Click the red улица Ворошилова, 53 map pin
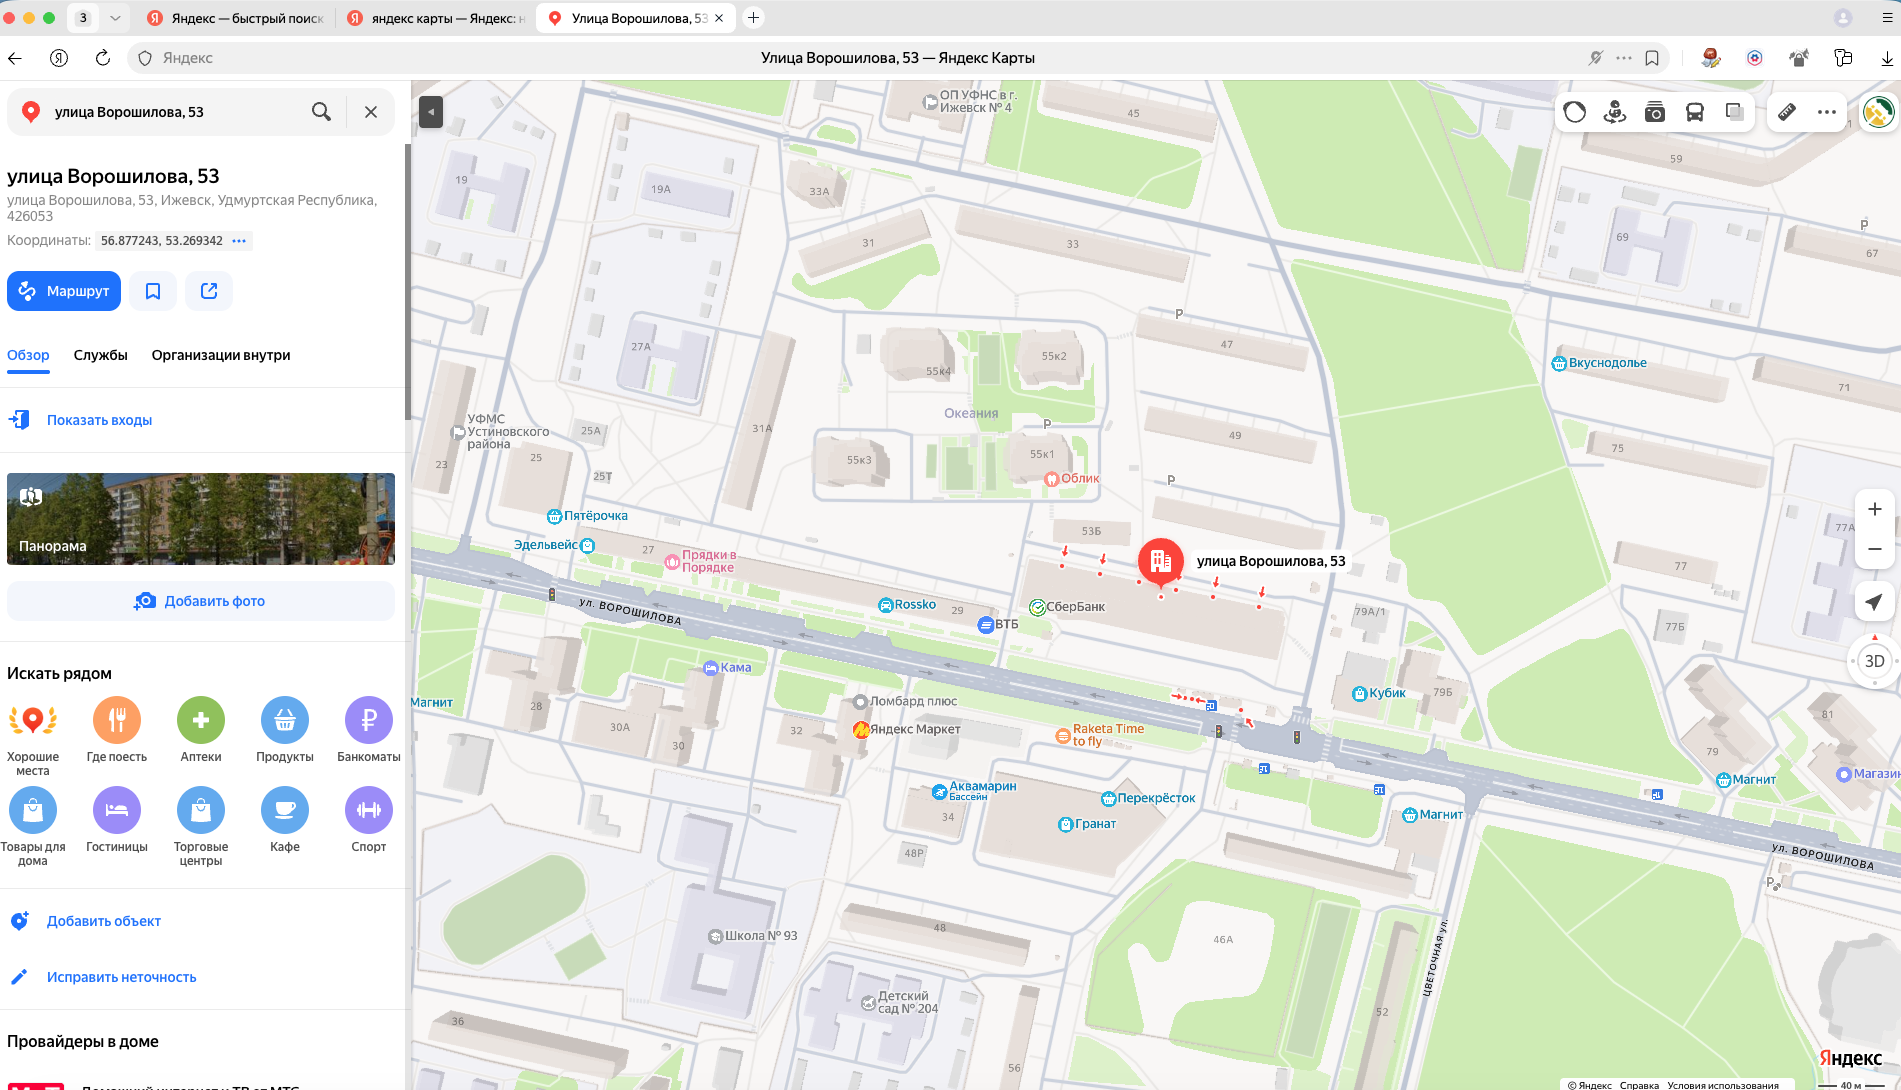1901x1090 pixels. 1161,561
